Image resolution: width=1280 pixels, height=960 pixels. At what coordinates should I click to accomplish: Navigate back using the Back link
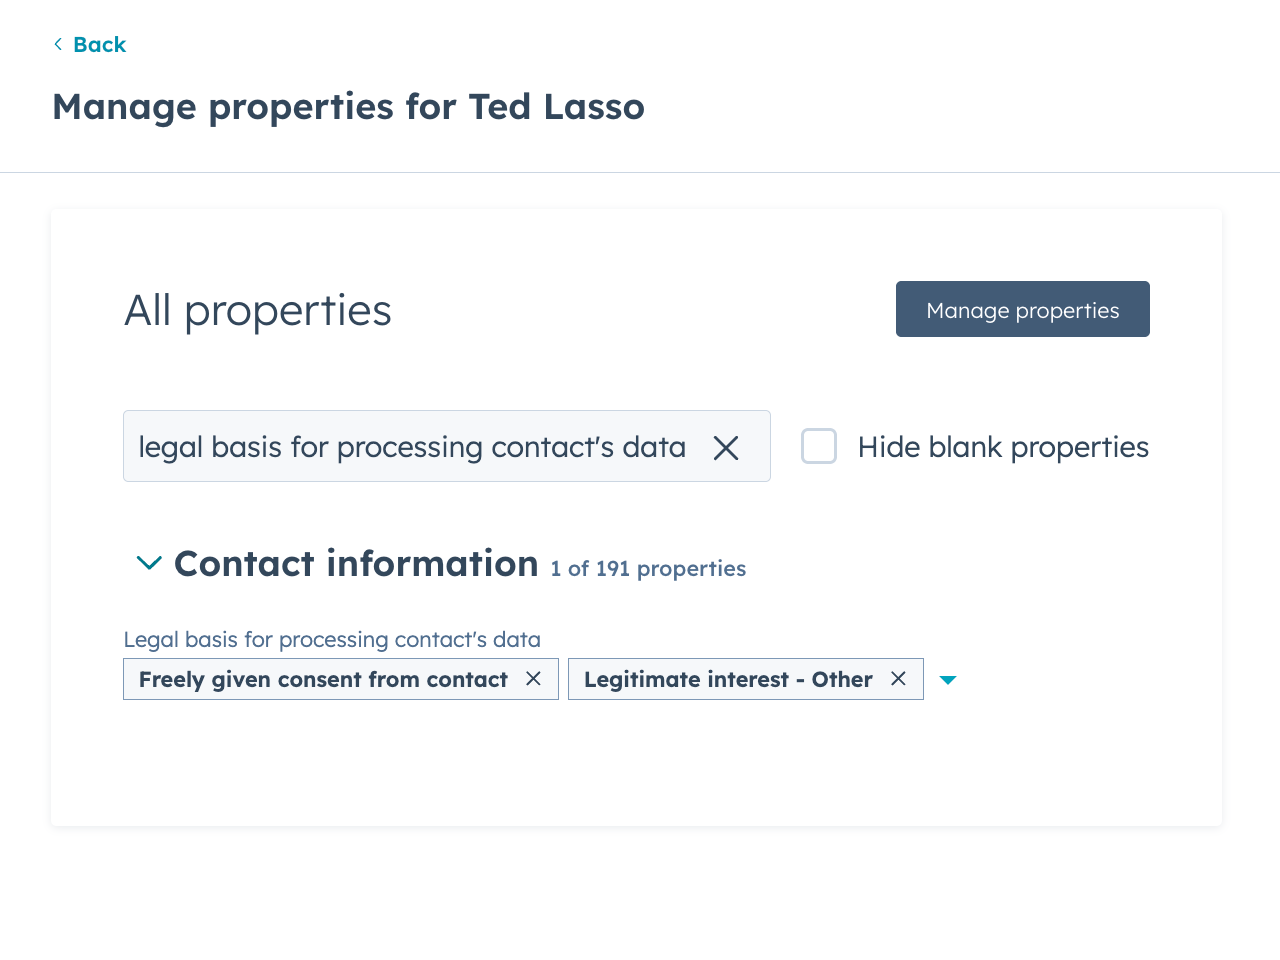coord(98,44)
